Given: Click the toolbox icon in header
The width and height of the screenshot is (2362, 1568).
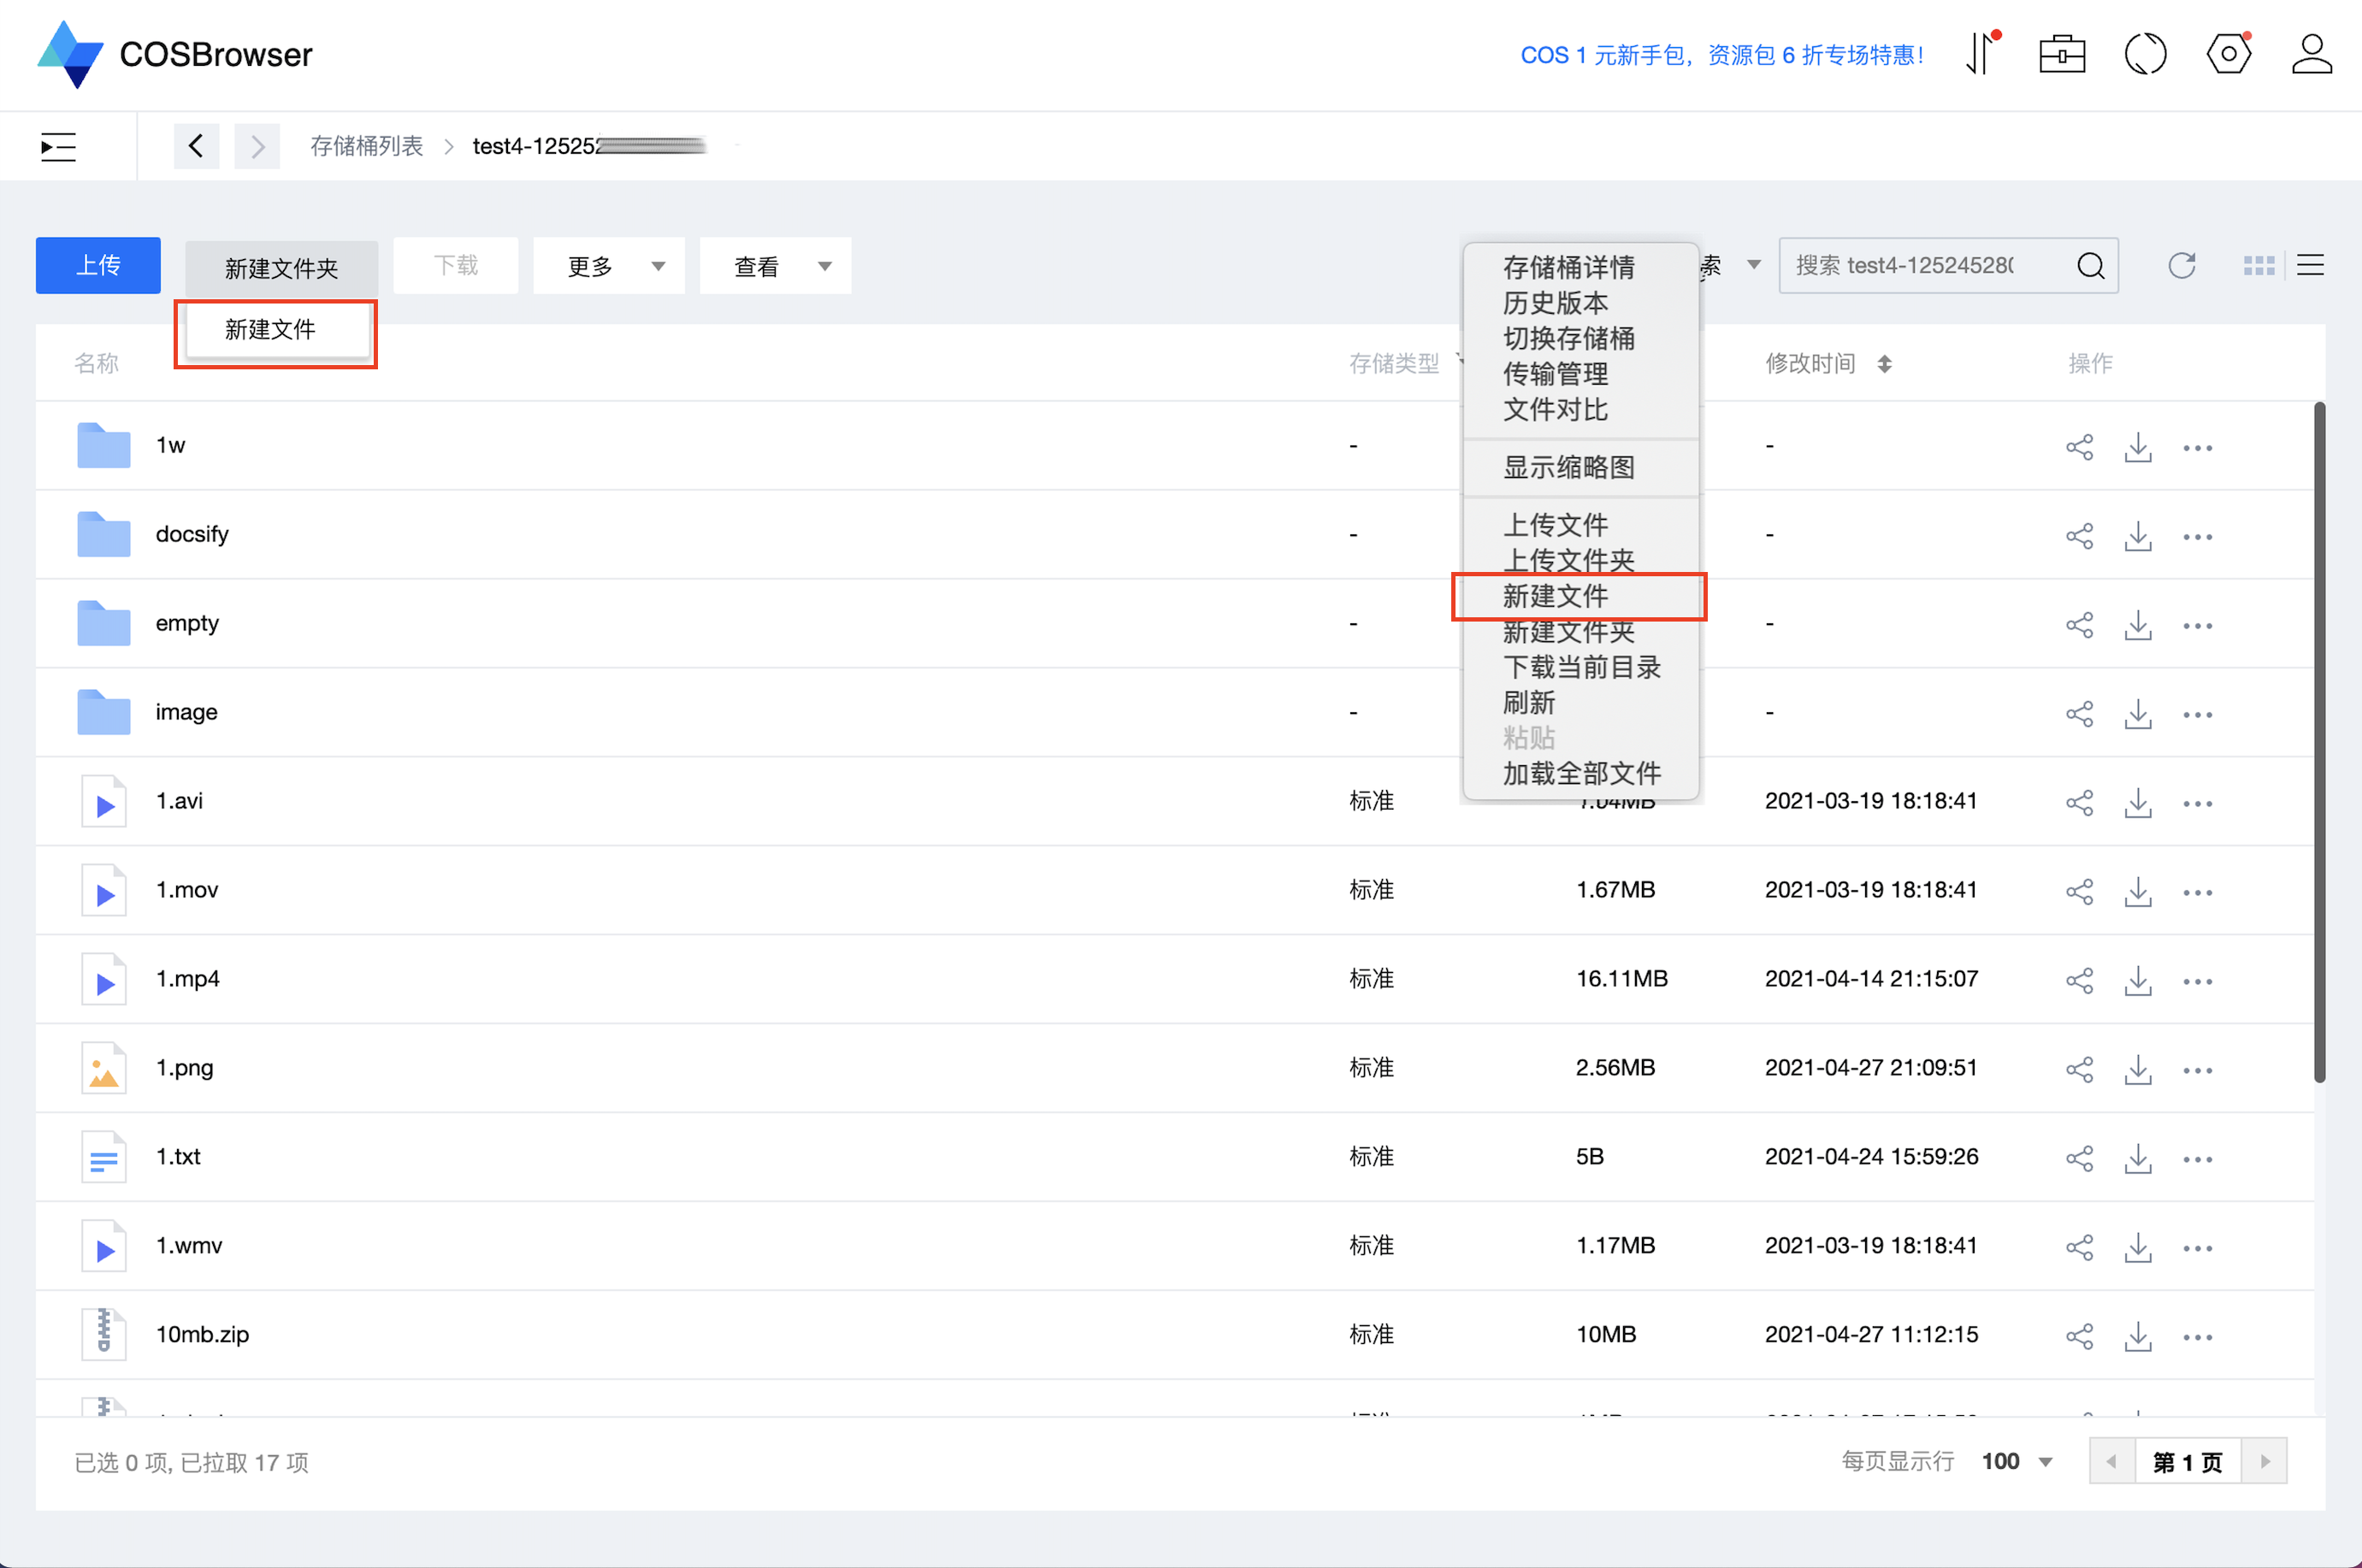Looking at the screenshot, I should tap(2061, 54).
